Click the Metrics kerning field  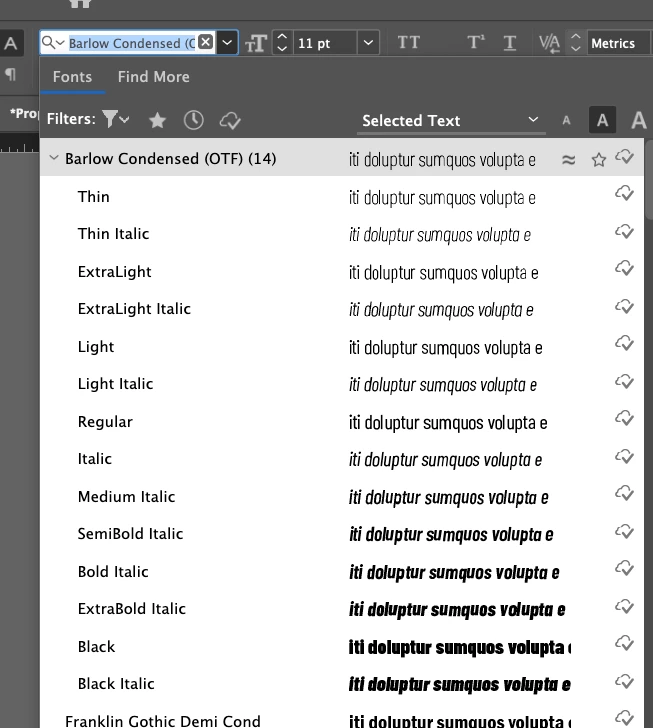coord(618,43)
